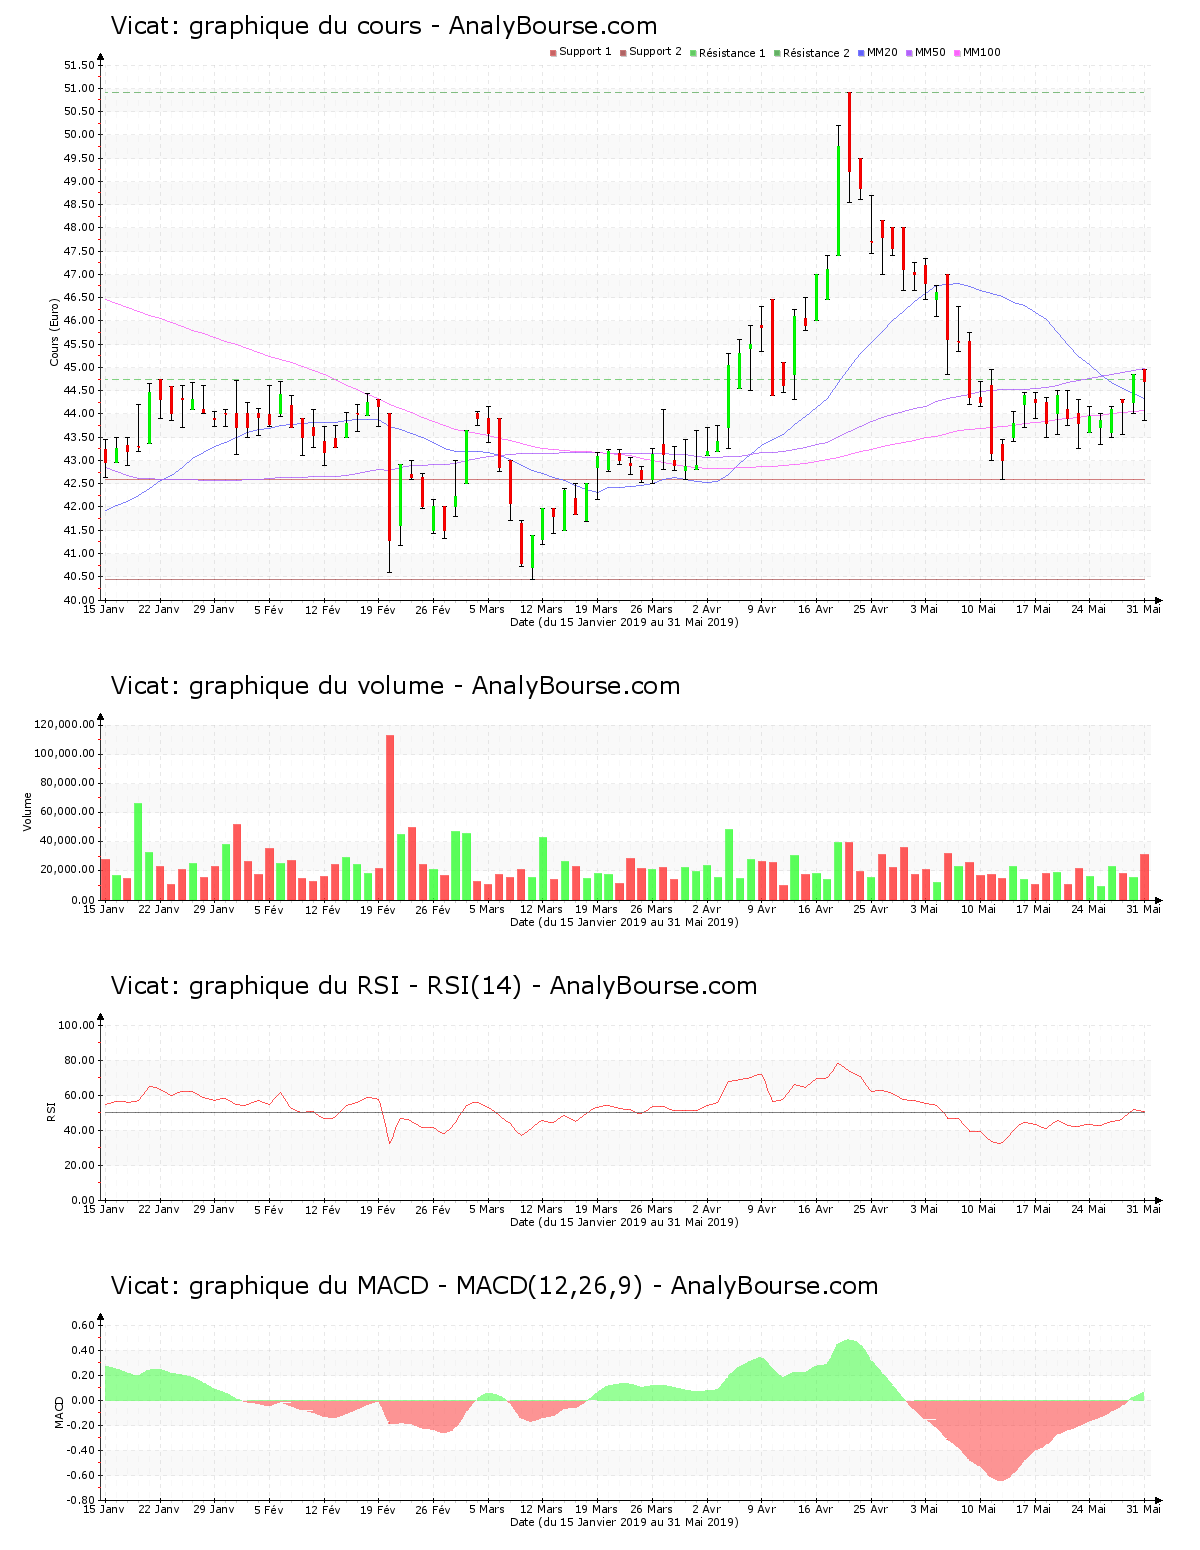
Task: Click the 'Cours (Euro)' vertical axis label
Action: (x=55, y=333)
